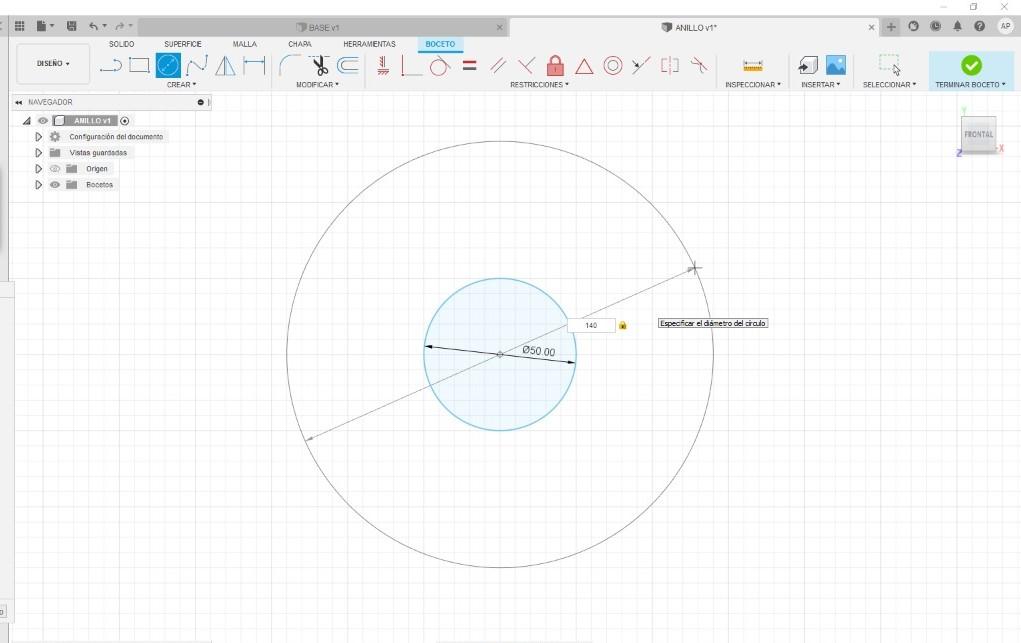
Task: Pick the Trim scissors tool
Action: [320, 66]
